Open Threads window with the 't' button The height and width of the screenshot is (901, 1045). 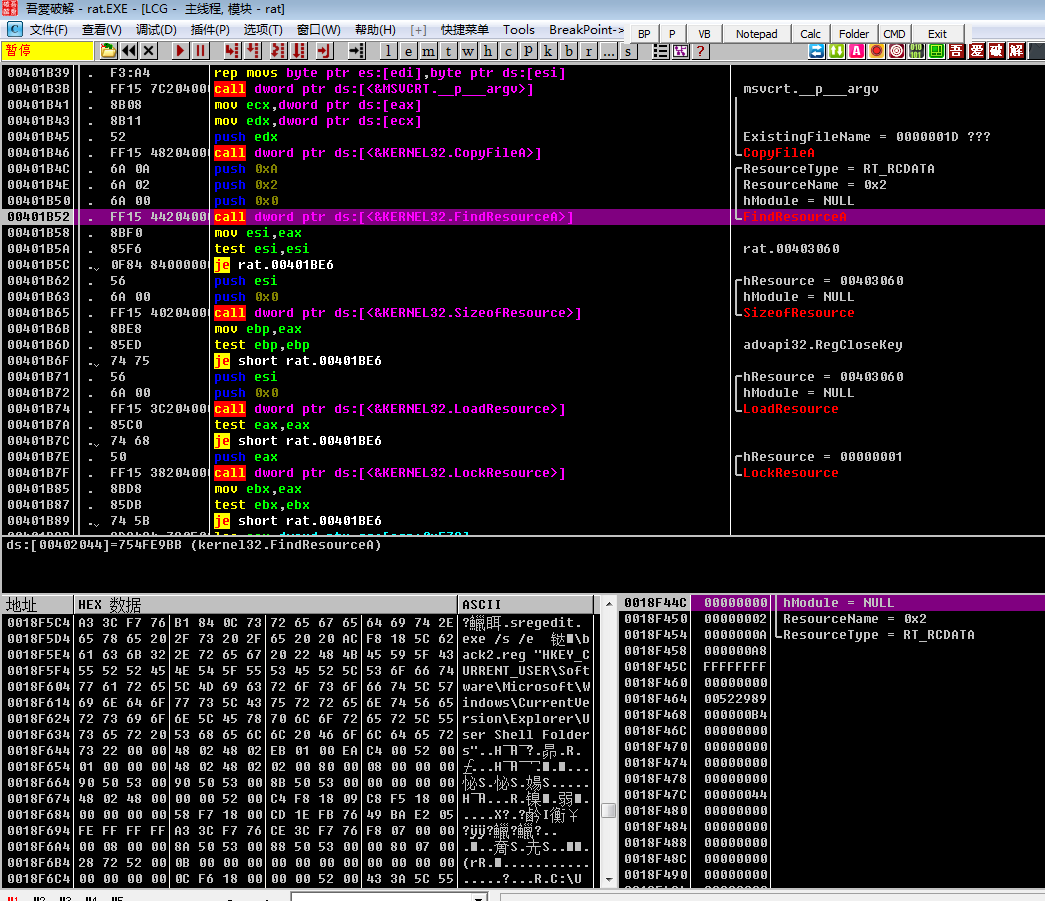click(448, 51)
